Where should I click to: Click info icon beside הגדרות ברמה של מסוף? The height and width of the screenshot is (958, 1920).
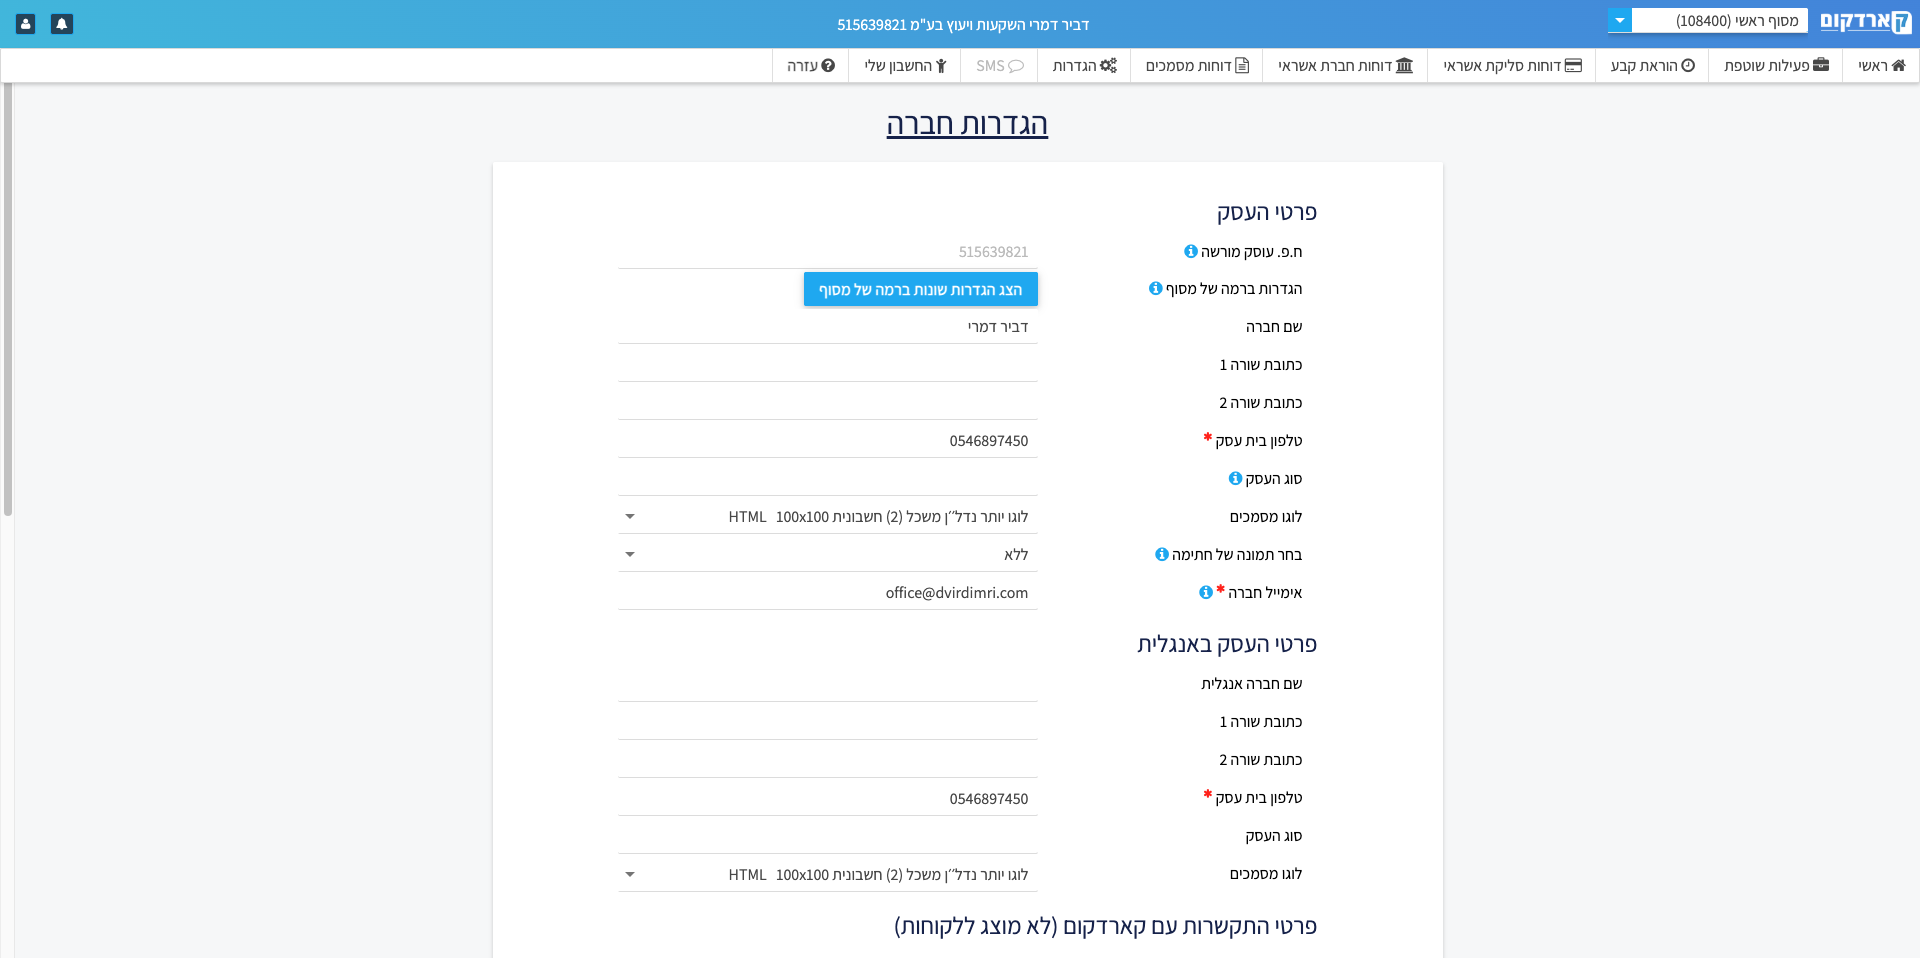click(1156, 288)
